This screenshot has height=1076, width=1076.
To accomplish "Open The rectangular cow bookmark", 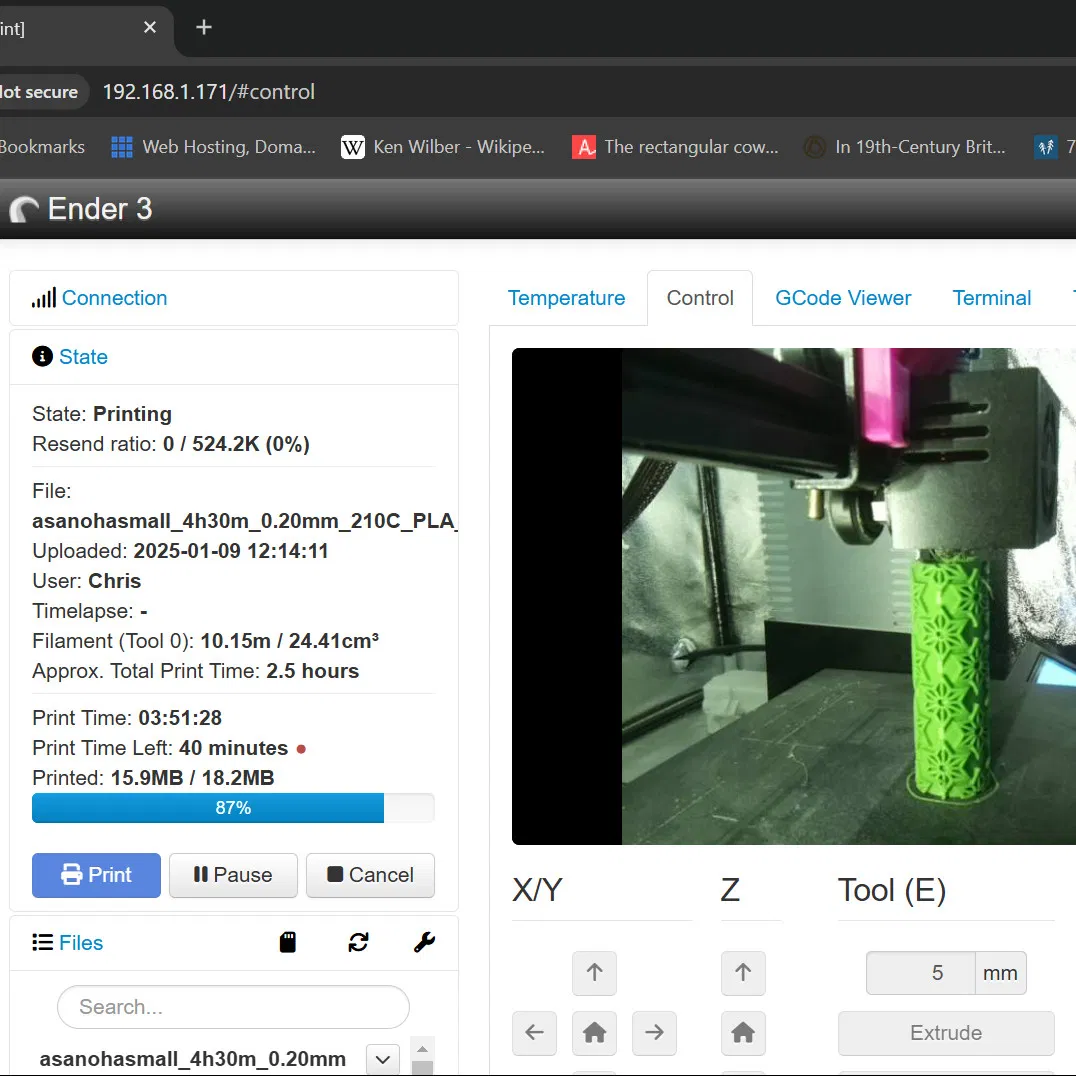I will [x=675, y=147].
